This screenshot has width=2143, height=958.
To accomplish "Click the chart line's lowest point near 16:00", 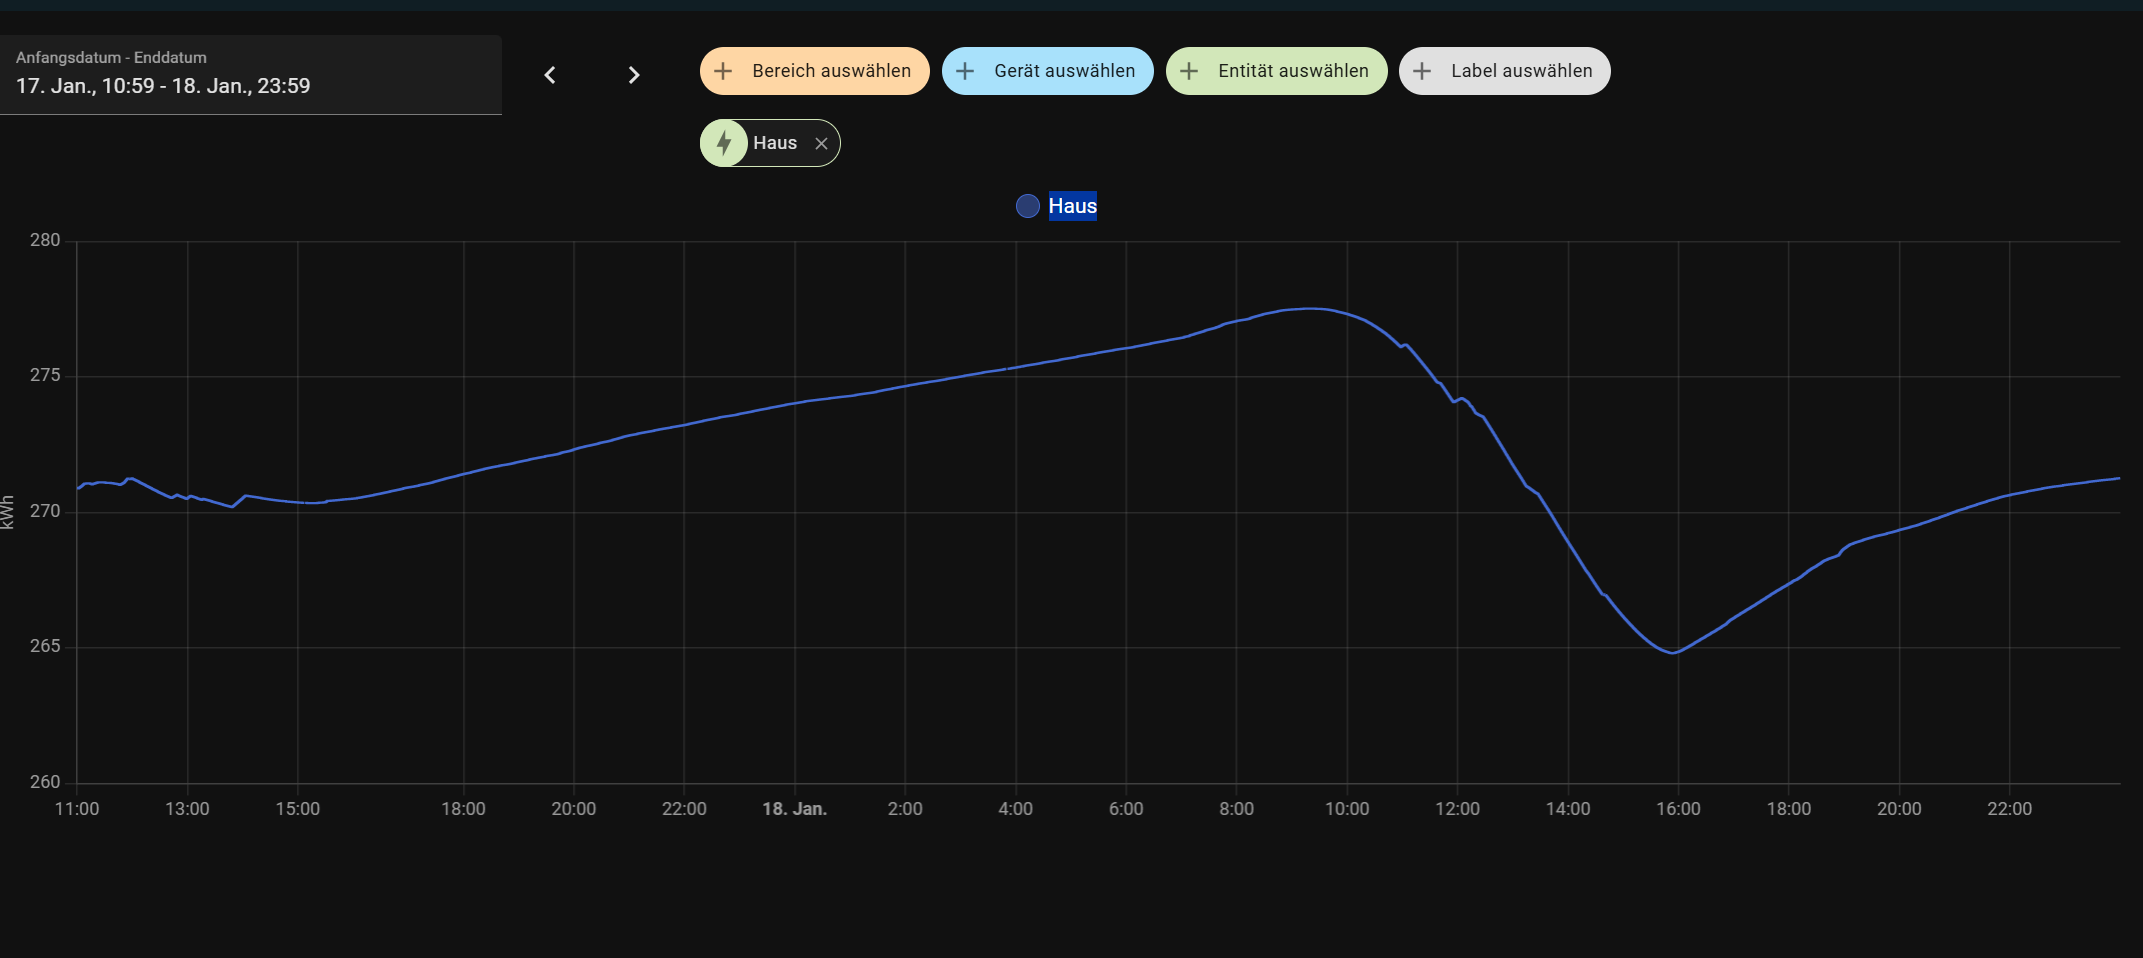I will (1673, 652).
